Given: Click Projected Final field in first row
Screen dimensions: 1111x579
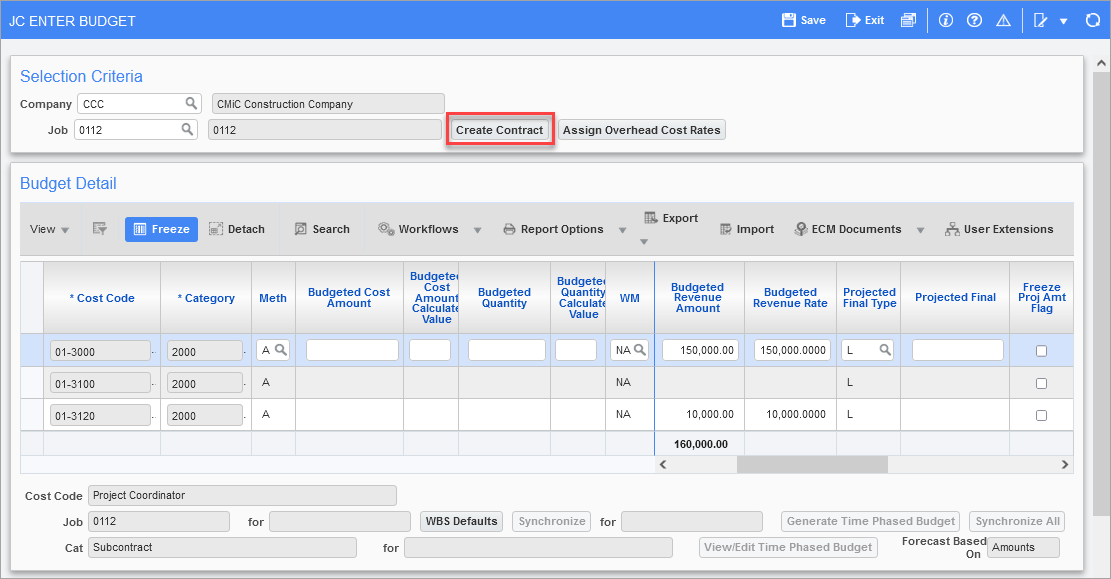Looking at the screenshot, I should 958,350.
